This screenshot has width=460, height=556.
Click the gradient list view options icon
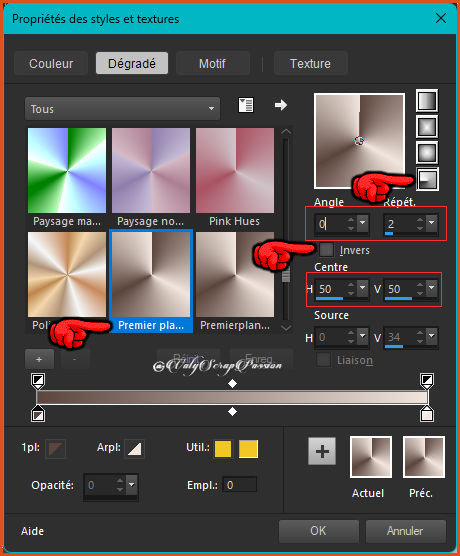pos(246,105)
